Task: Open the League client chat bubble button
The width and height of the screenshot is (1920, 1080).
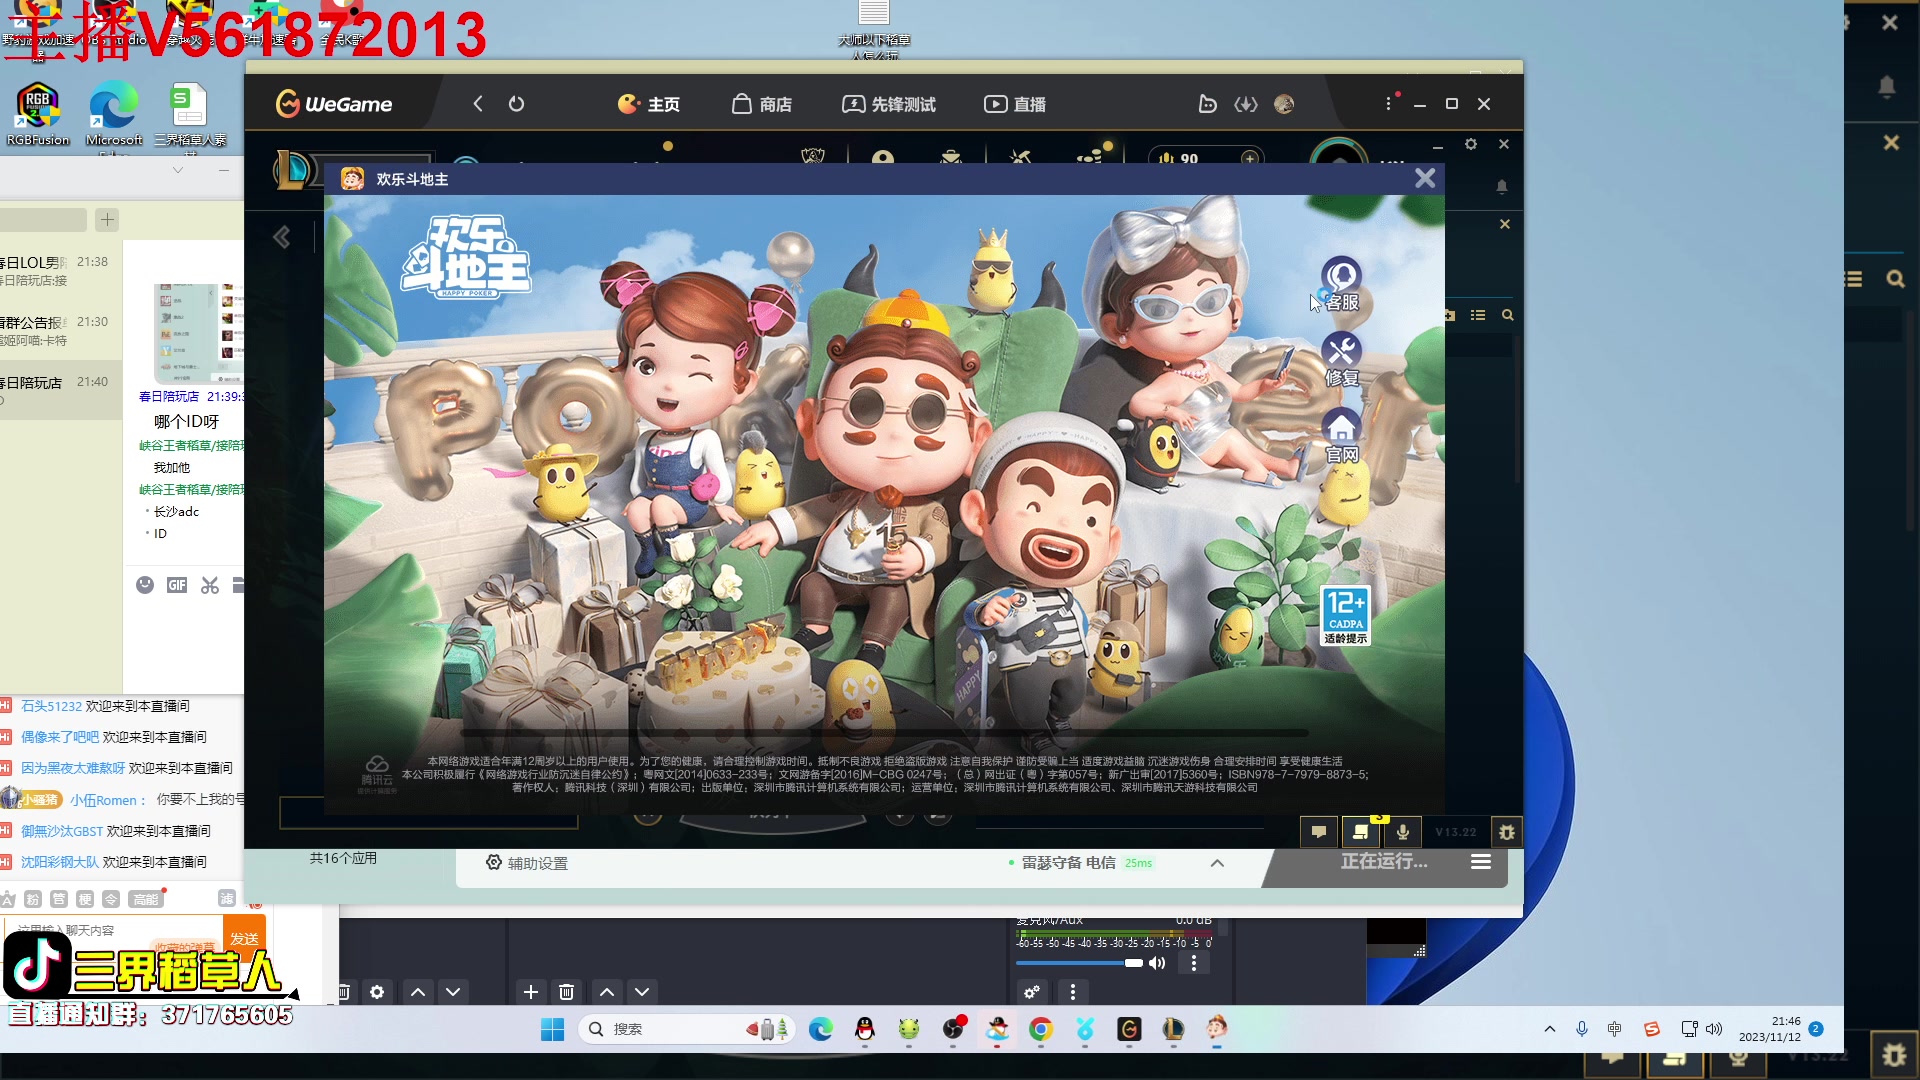Action: [1319, 832]
